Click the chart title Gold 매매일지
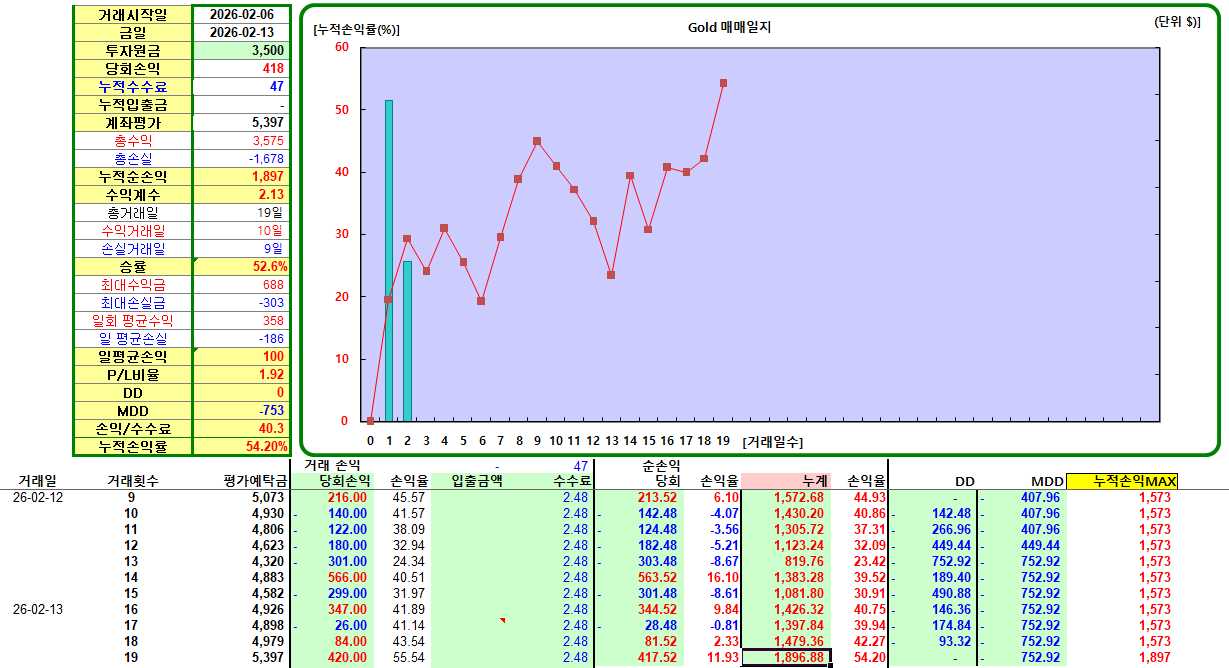The height and width of the screenshot is (668, 1229). (x=729, y=27)
